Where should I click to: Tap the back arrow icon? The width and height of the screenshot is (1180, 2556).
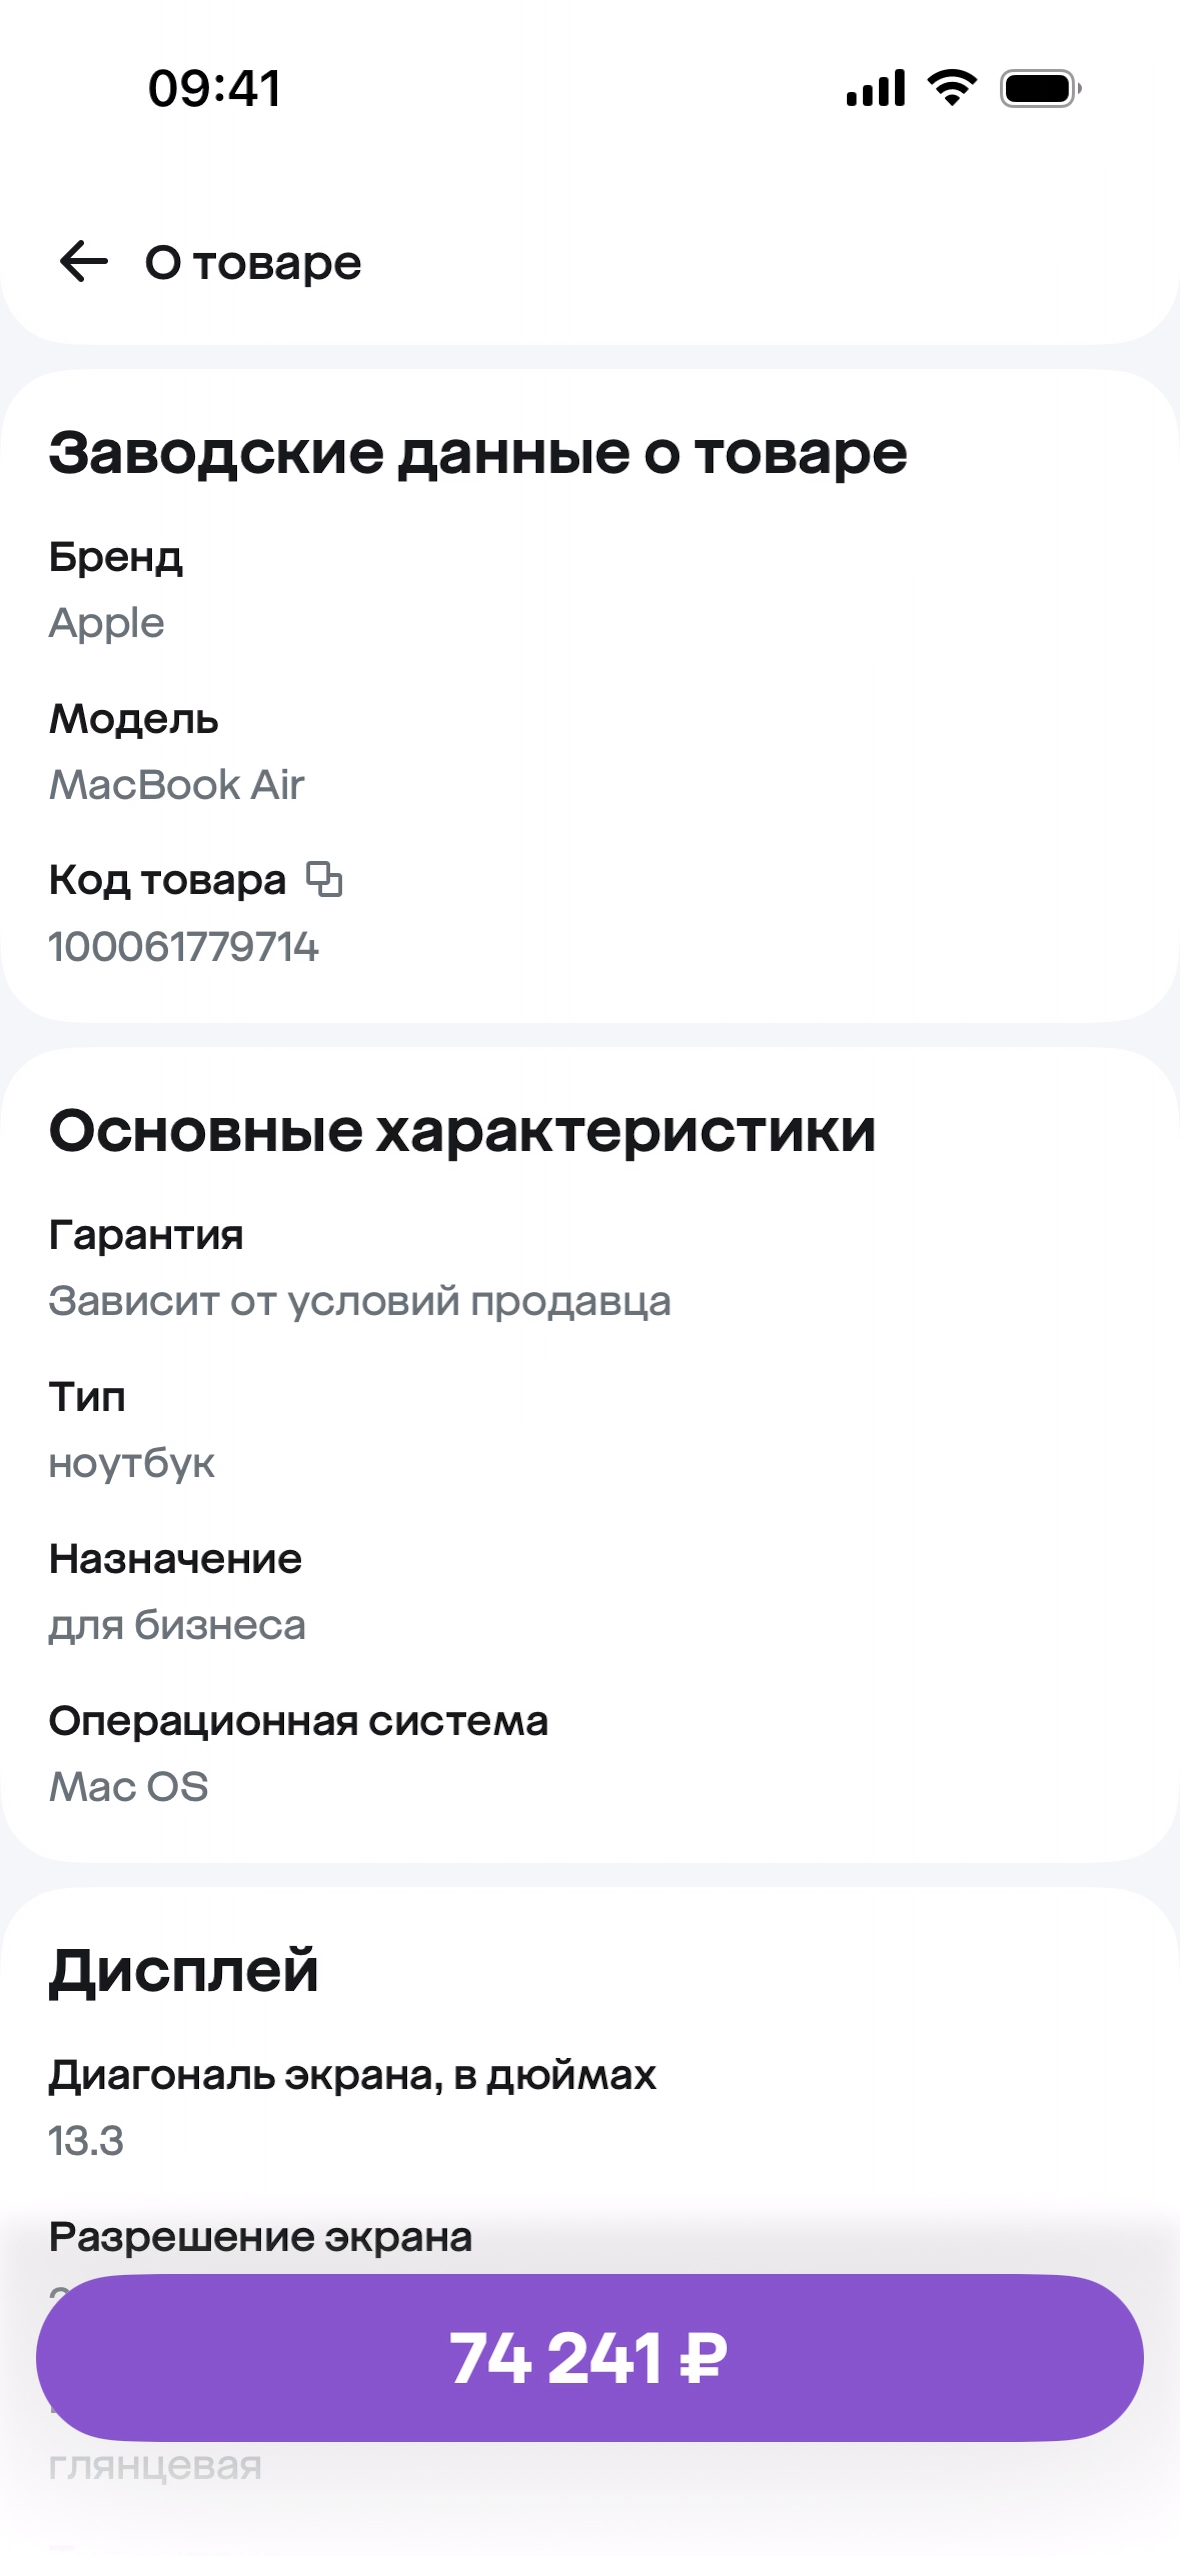(84, 262)
